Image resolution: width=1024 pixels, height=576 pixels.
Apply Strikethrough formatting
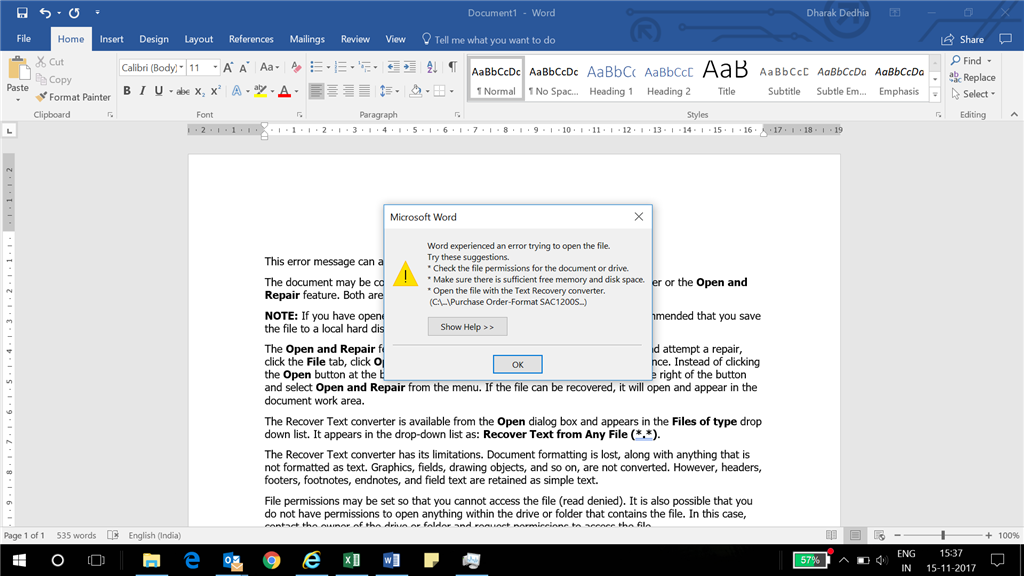(x=183, y=91)
